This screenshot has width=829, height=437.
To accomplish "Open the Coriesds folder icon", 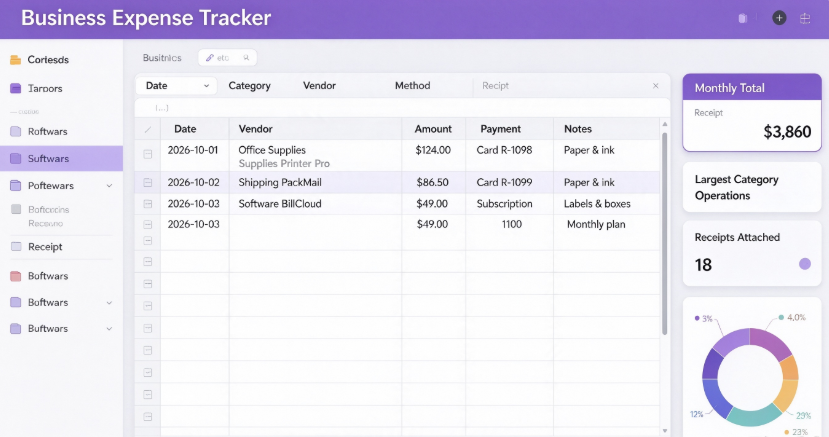I will pyautogui.click(x=15, y=60).
